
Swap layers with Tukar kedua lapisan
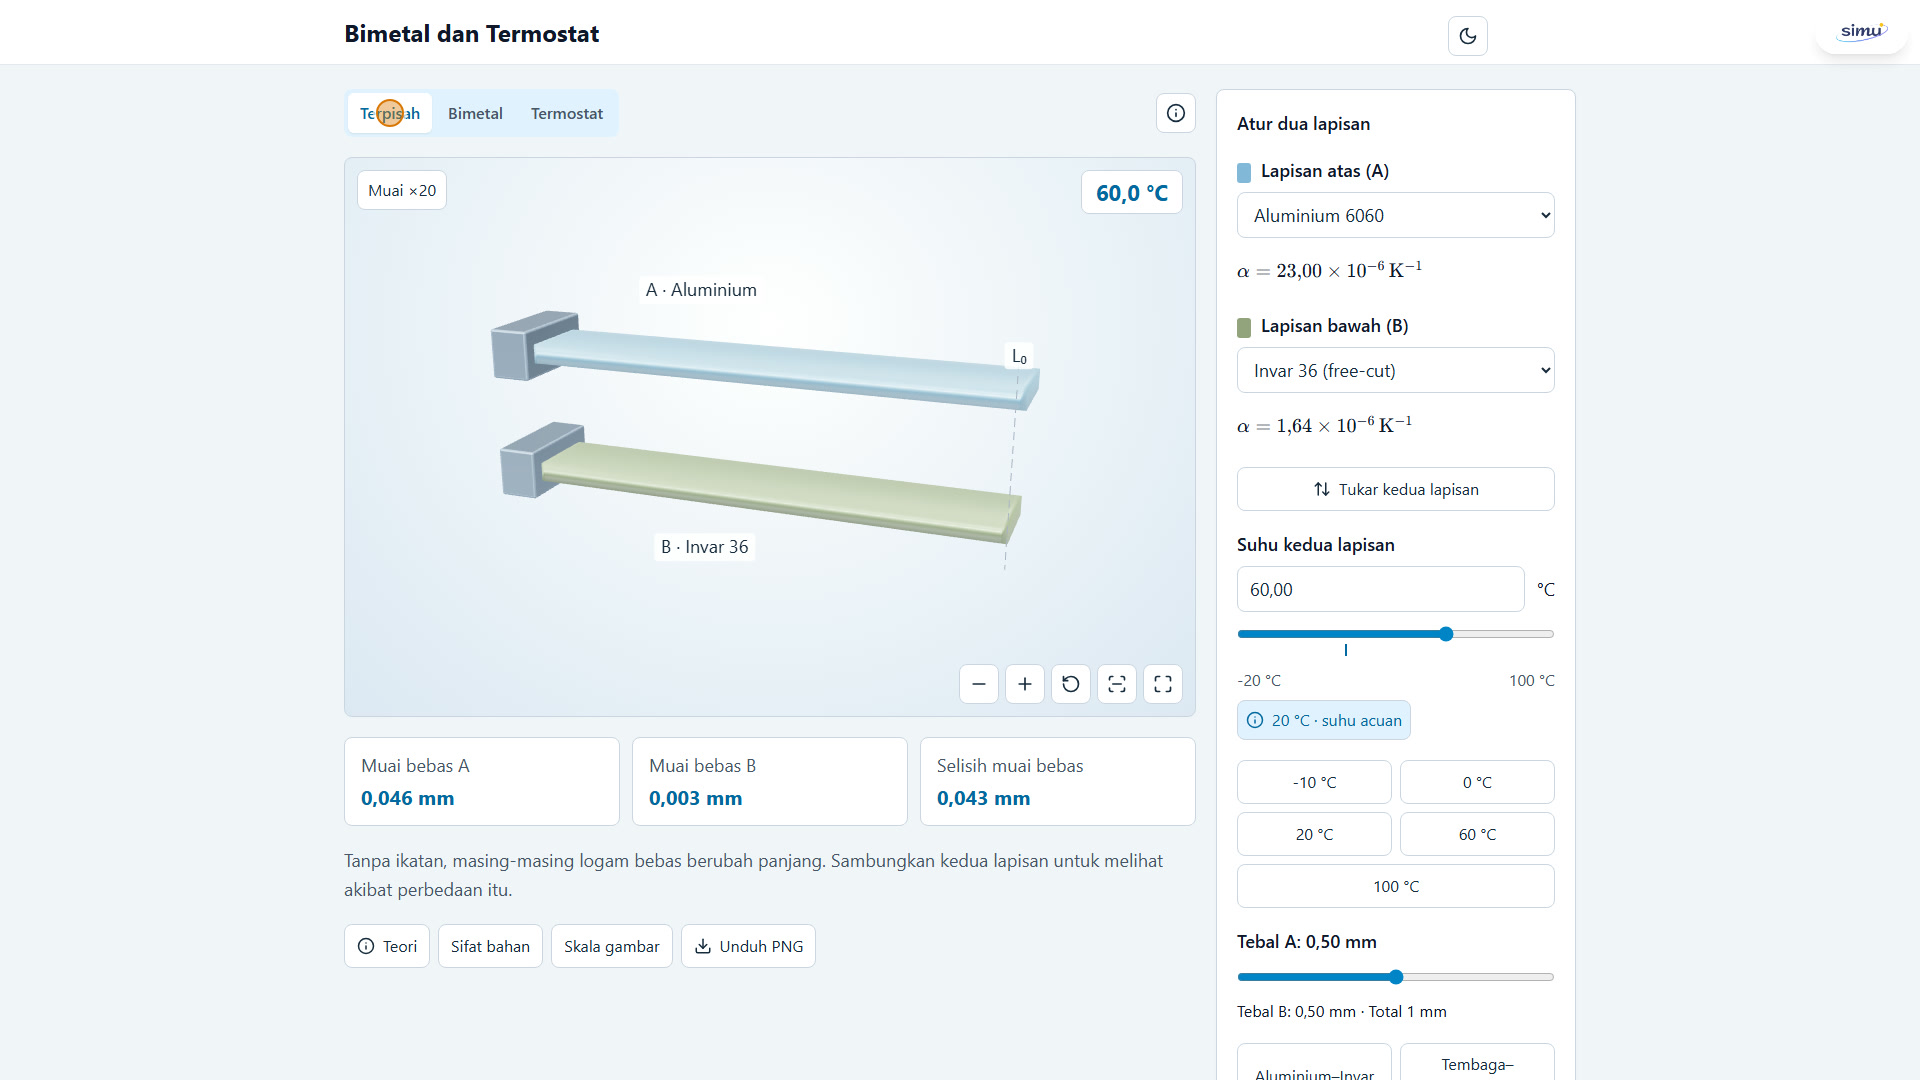pos(1396,489)
